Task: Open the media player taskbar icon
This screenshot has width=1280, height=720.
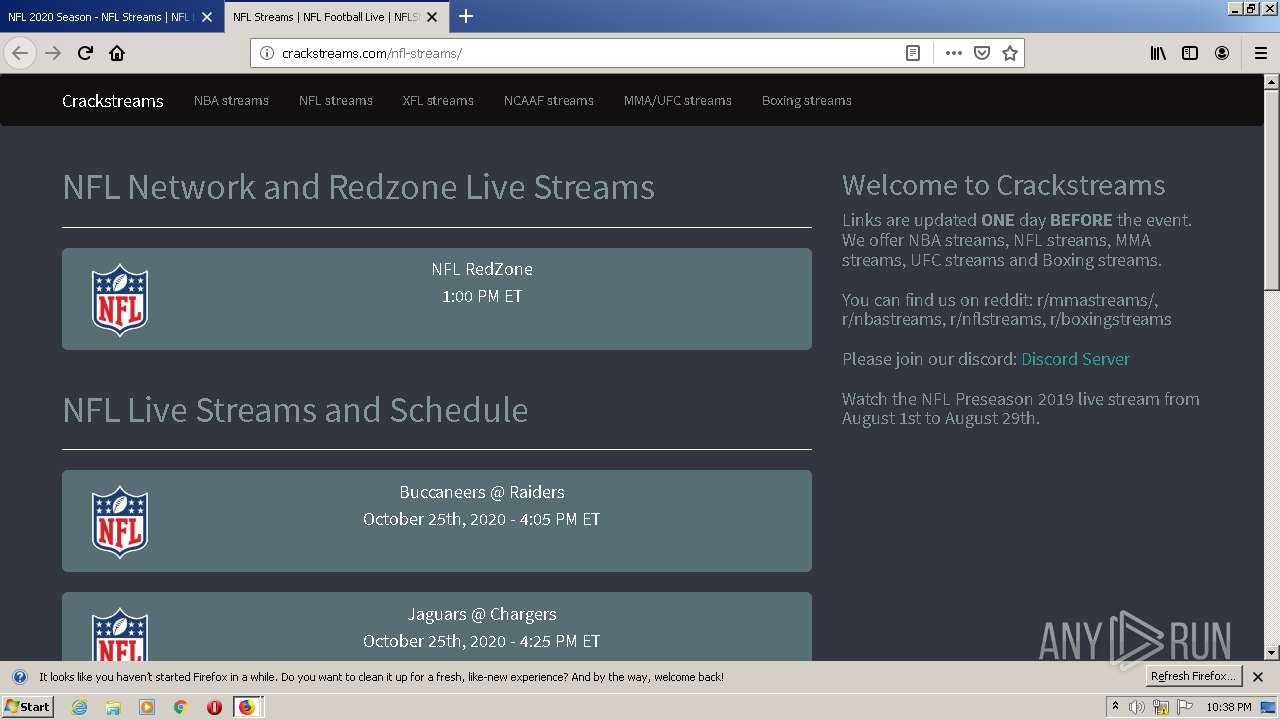Action: (x=147, y=707)
